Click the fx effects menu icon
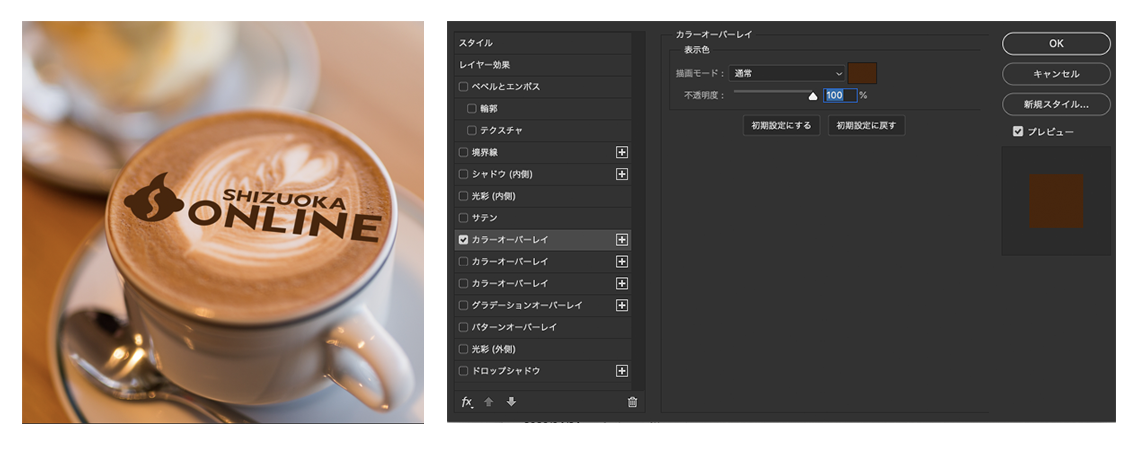1136x449 pixels. pos(466,402)
